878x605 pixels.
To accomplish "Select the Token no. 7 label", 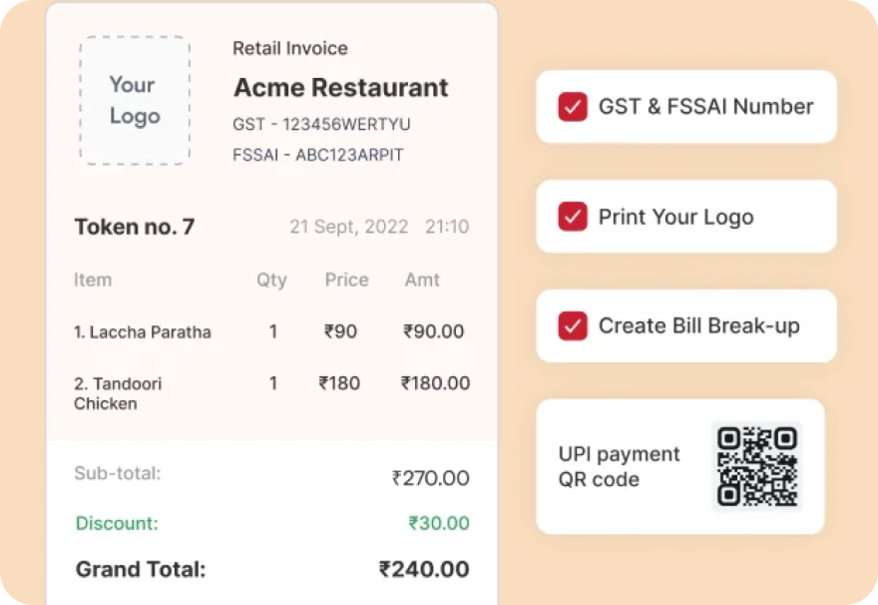I will [x=134, y=227].
